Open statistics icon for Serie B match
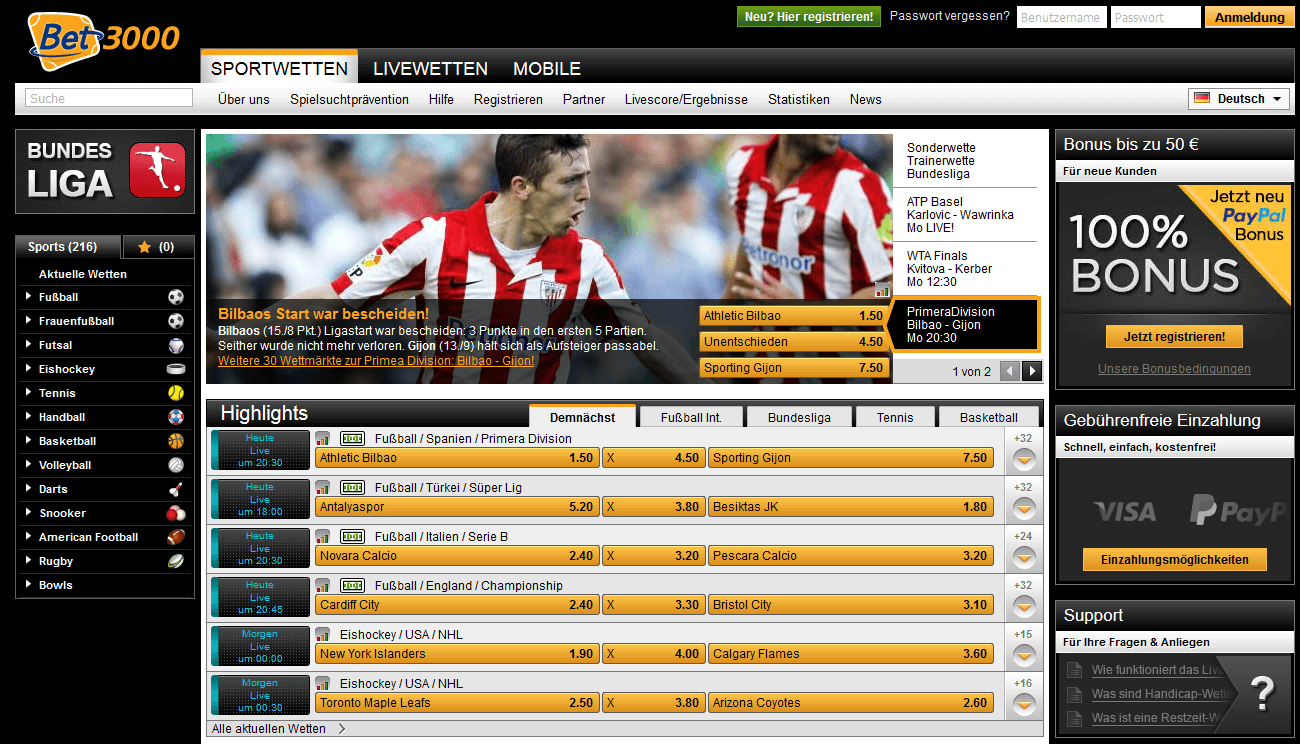 pos(323,536)
